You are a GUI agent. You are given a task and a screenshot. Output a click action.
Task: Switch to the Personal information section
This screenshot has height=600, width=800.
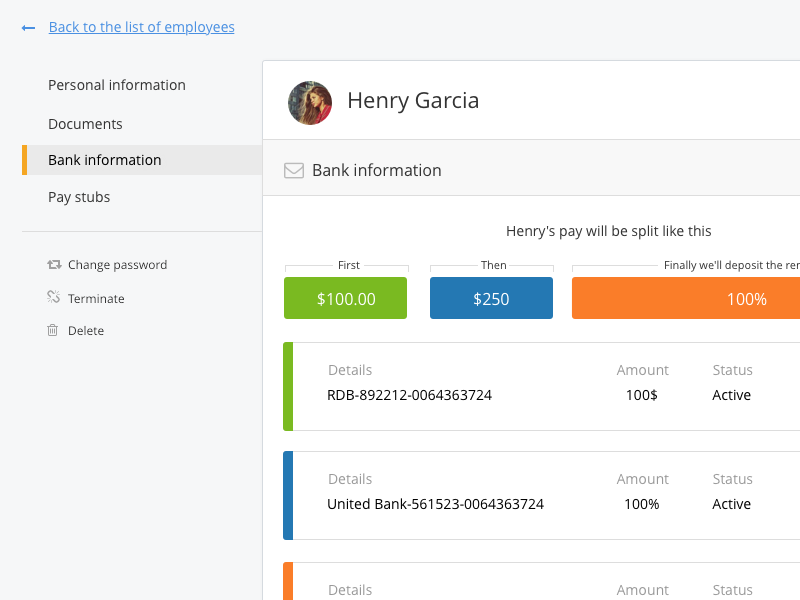116,85
